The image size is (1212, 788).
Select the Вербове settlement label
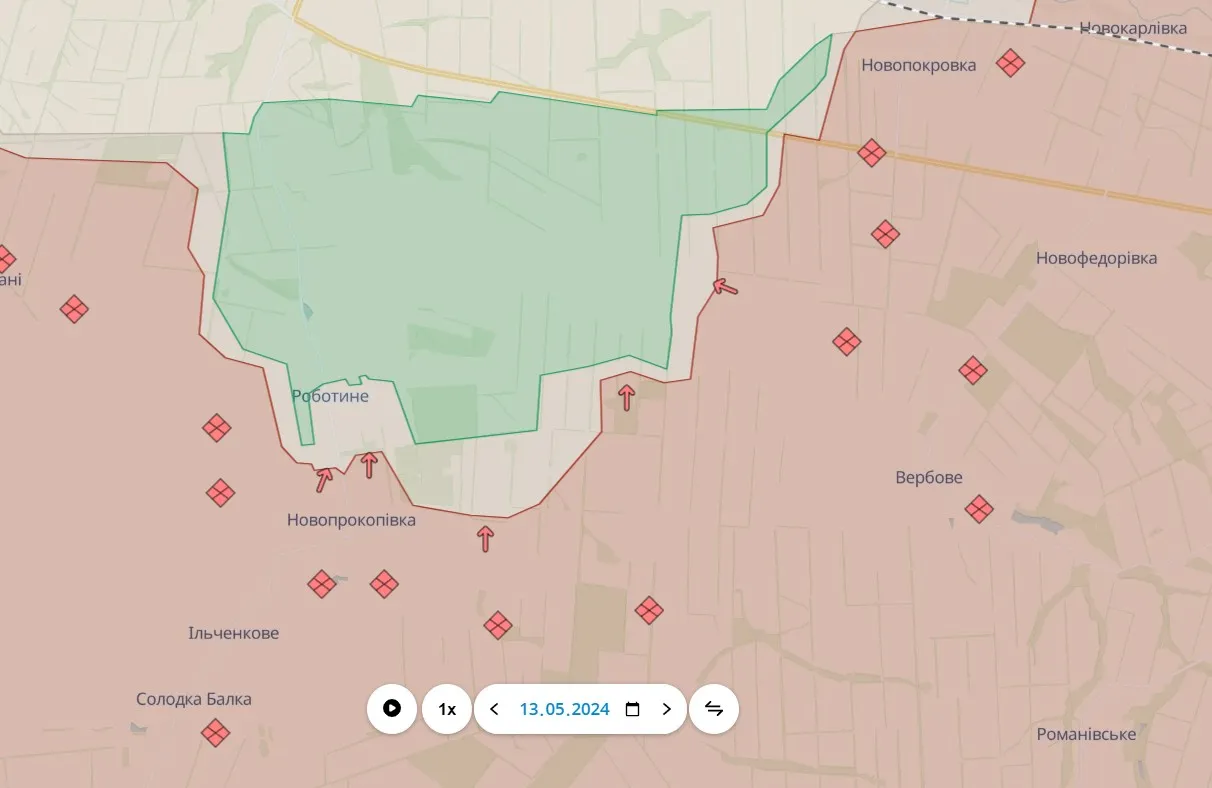[929, 477]
